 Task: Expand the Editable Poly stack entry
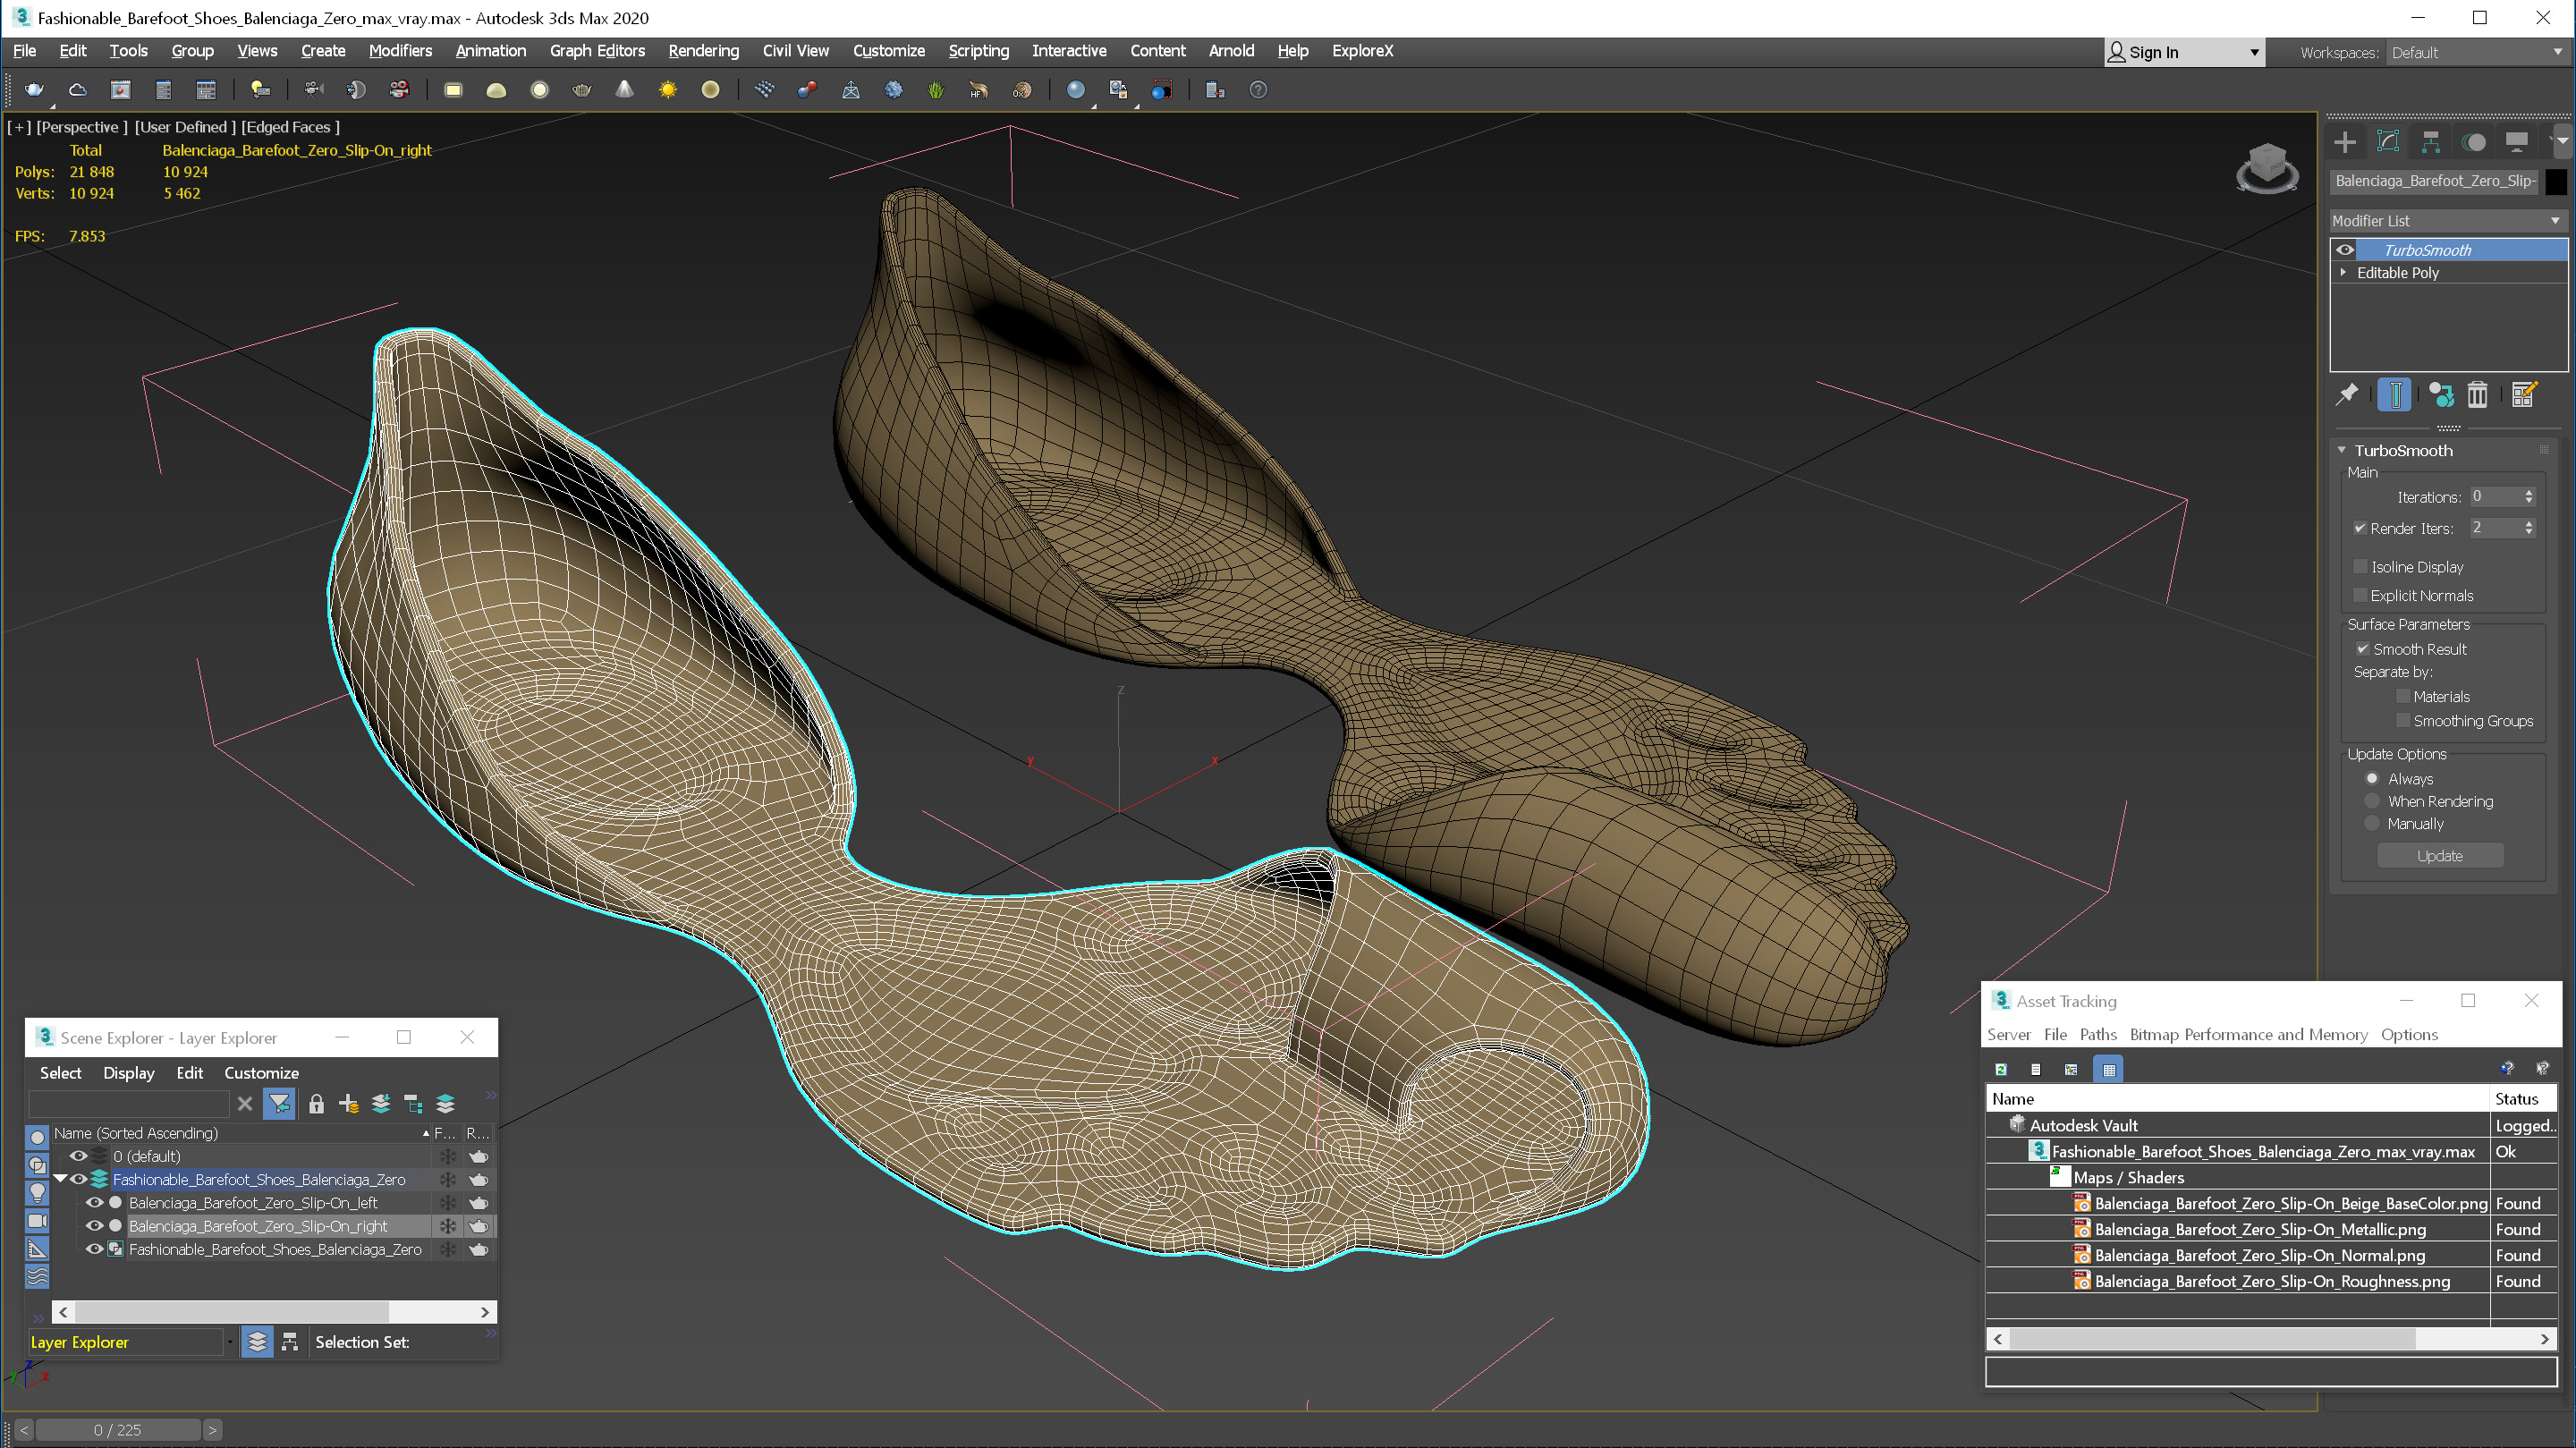[x=2343, y=272]
